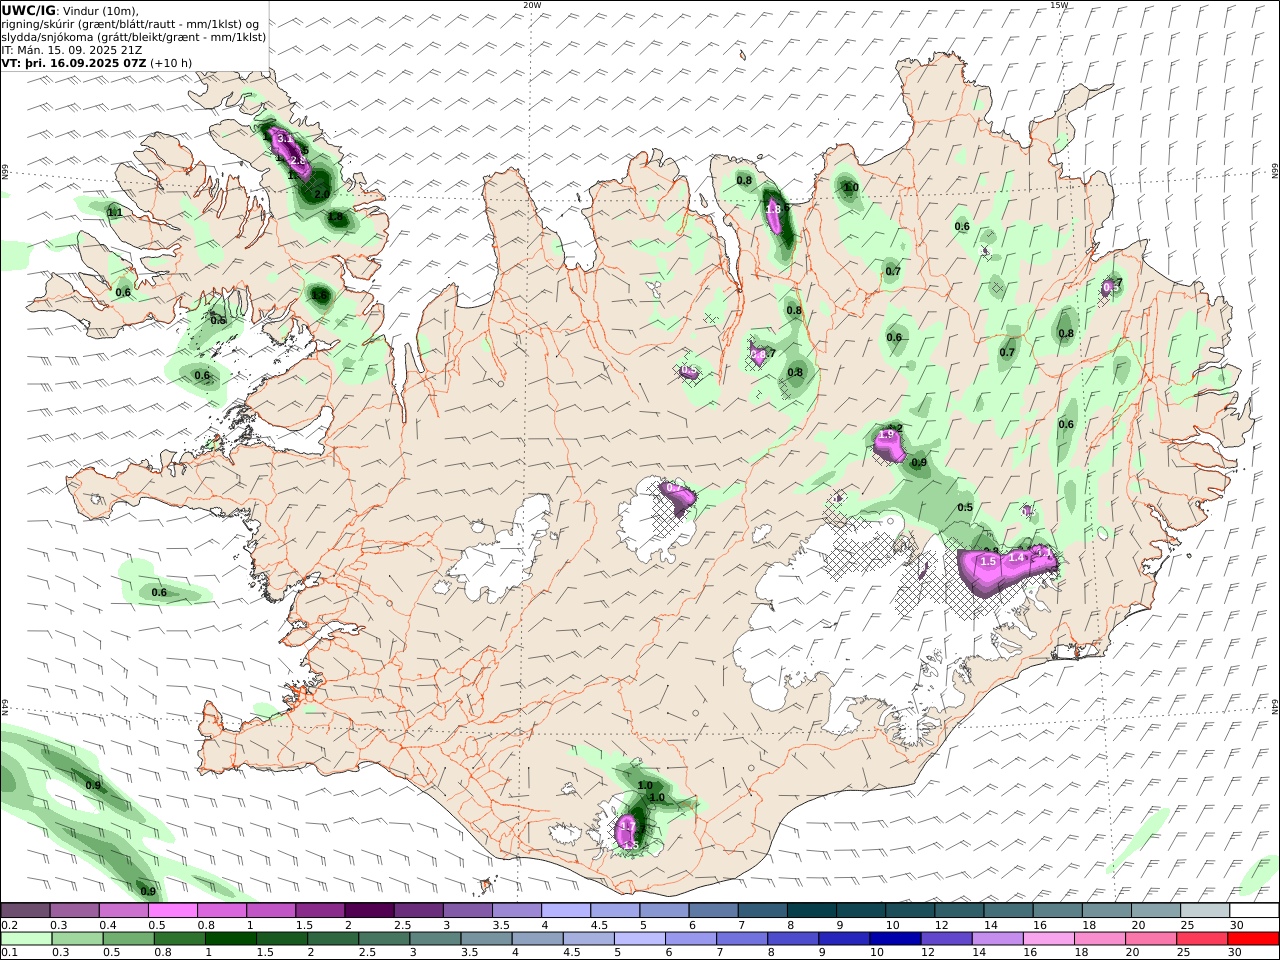Pick the 2 darkest purple snow-legend swatch
This screenshot has width=1280, height=960.
click(x=369, y=910)
